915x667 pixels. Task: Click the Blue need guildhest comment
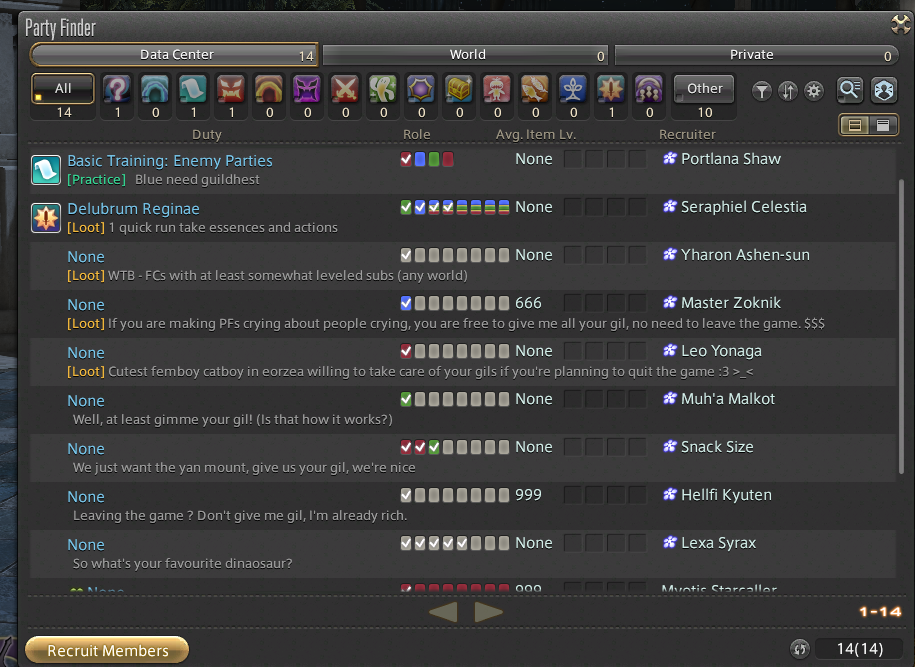point(197,180)
